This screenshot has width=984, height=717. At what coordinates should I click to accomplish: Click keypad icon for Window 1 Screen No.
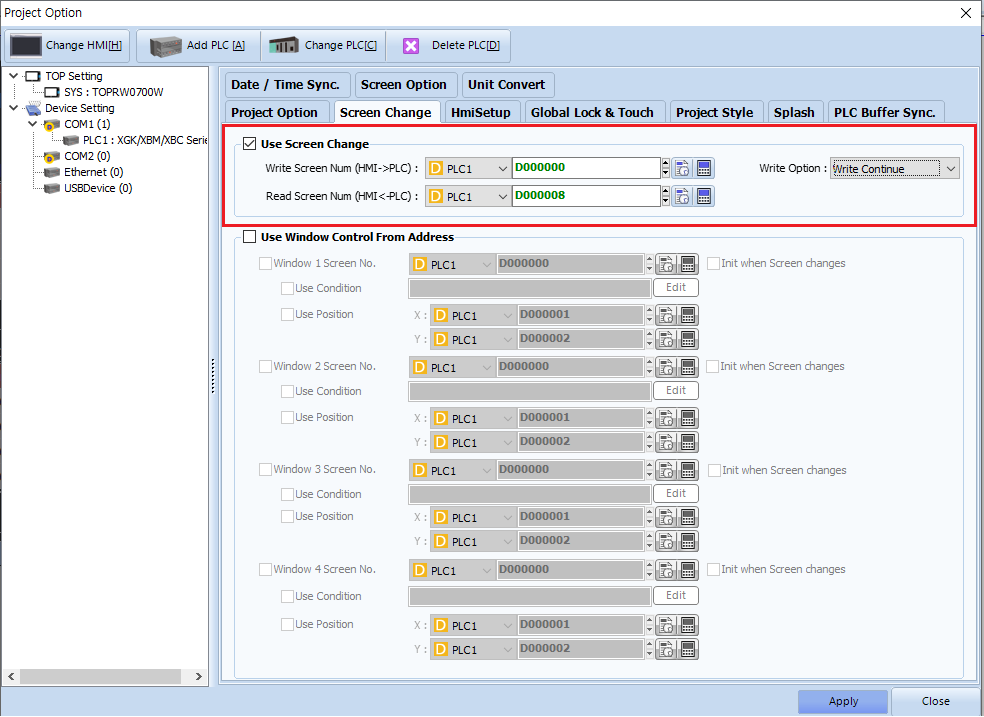point(688,264)
